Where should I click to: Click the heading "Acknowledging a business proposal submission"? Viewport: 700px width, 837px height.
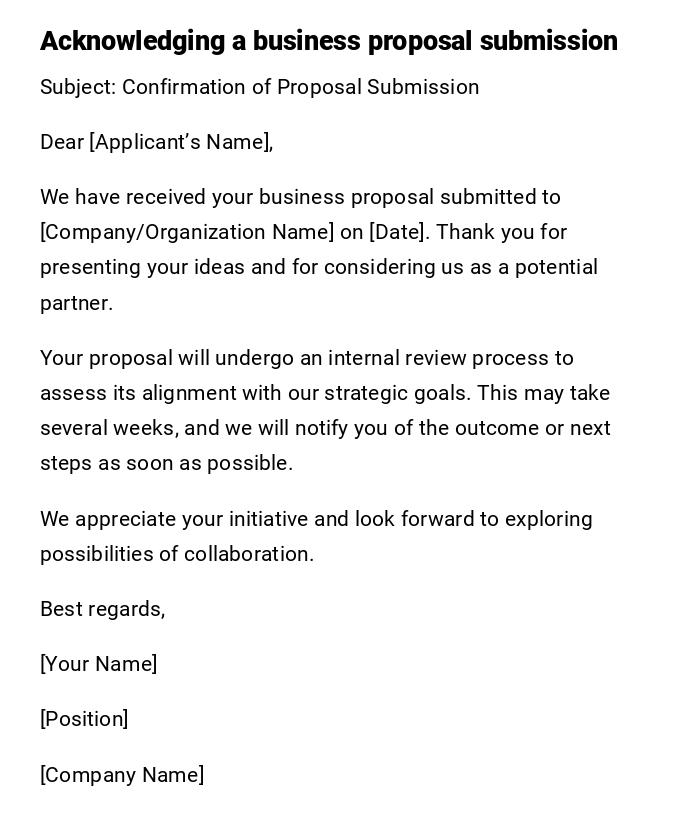(x=328, y=41)
